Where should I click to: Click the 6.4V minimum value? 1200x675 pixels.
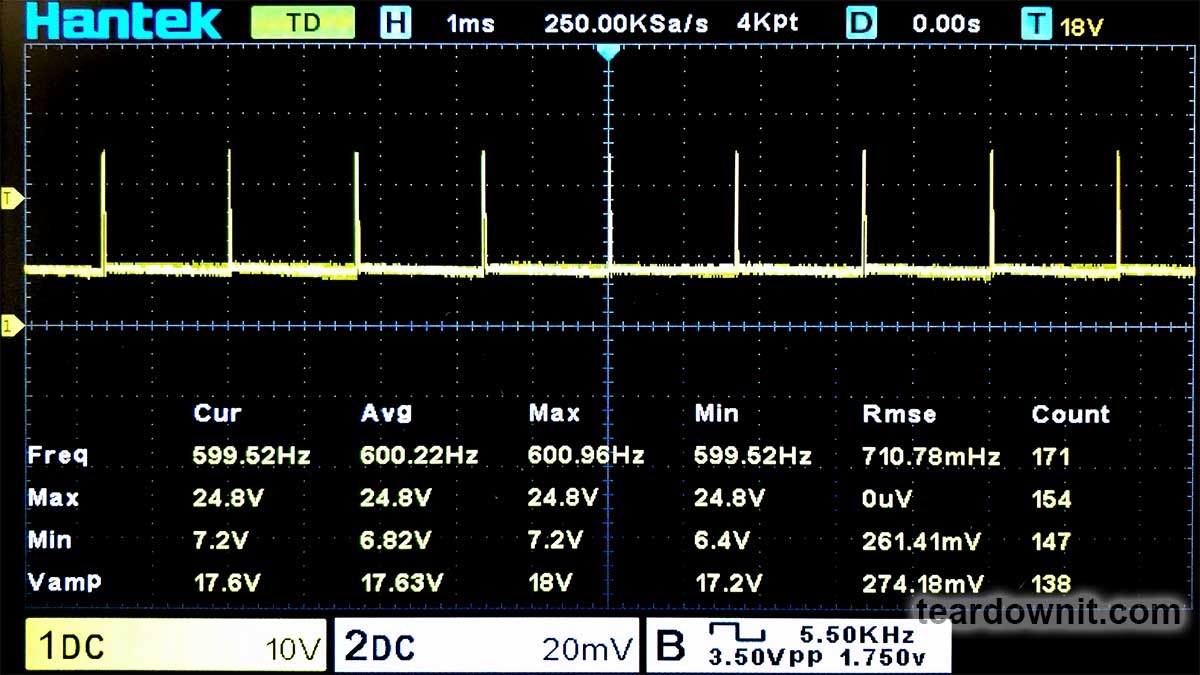[x=722, y=540]
